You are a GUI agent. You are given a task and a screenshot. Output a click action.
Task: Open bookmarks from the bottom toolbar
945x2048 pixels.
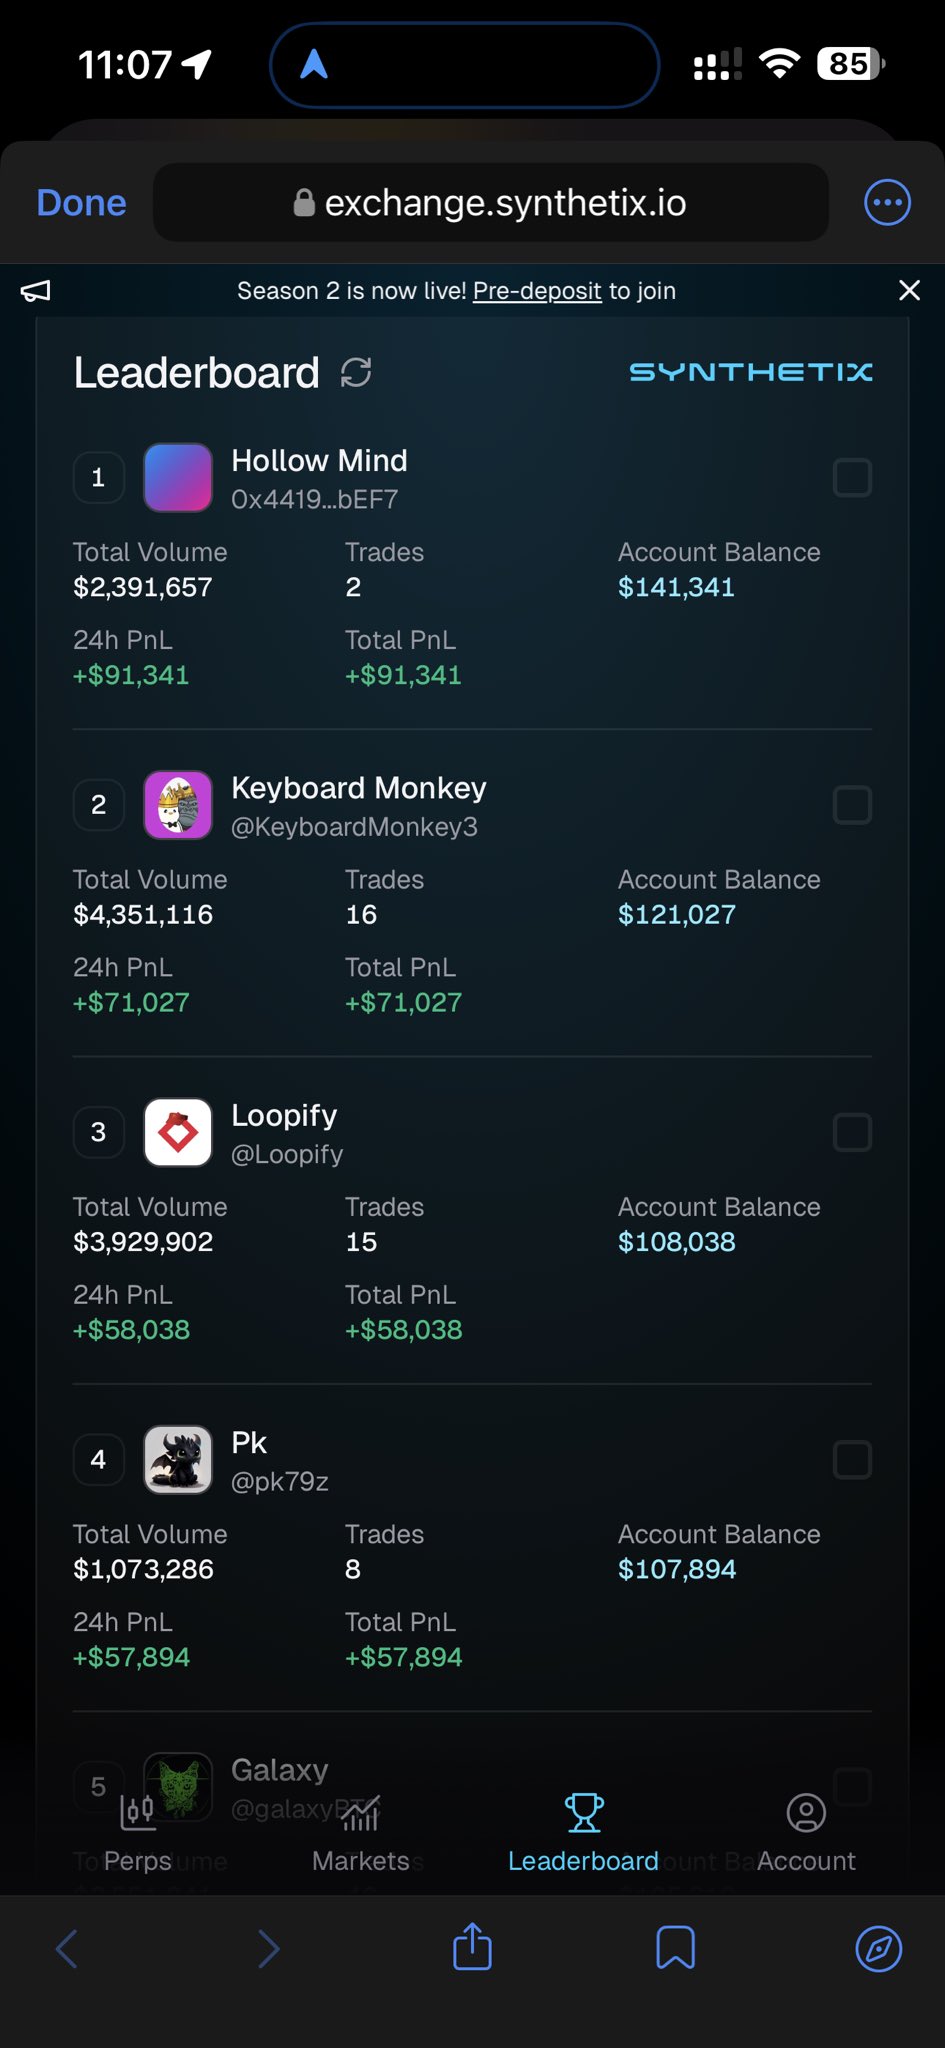click(675, 1948)
